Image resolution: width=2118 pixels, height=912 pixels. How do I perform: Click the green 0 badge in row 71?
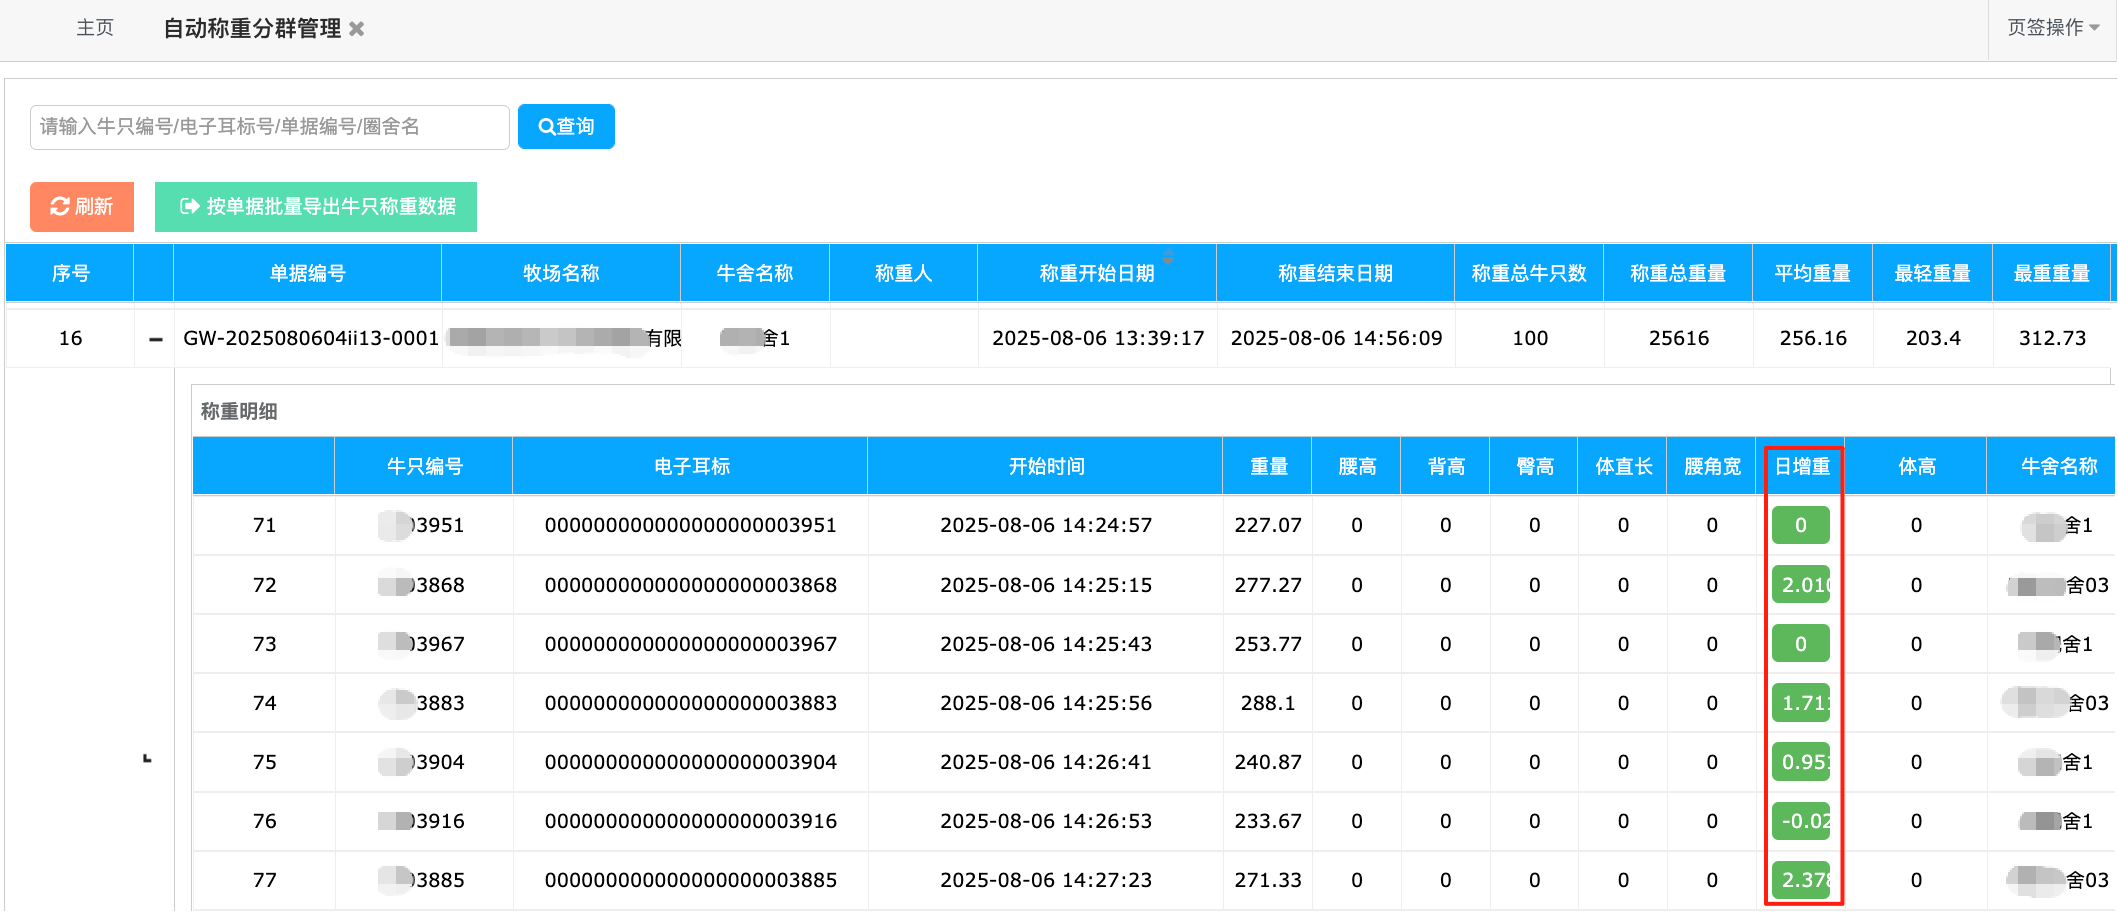pyautogui.click(x=1800, y=525)
